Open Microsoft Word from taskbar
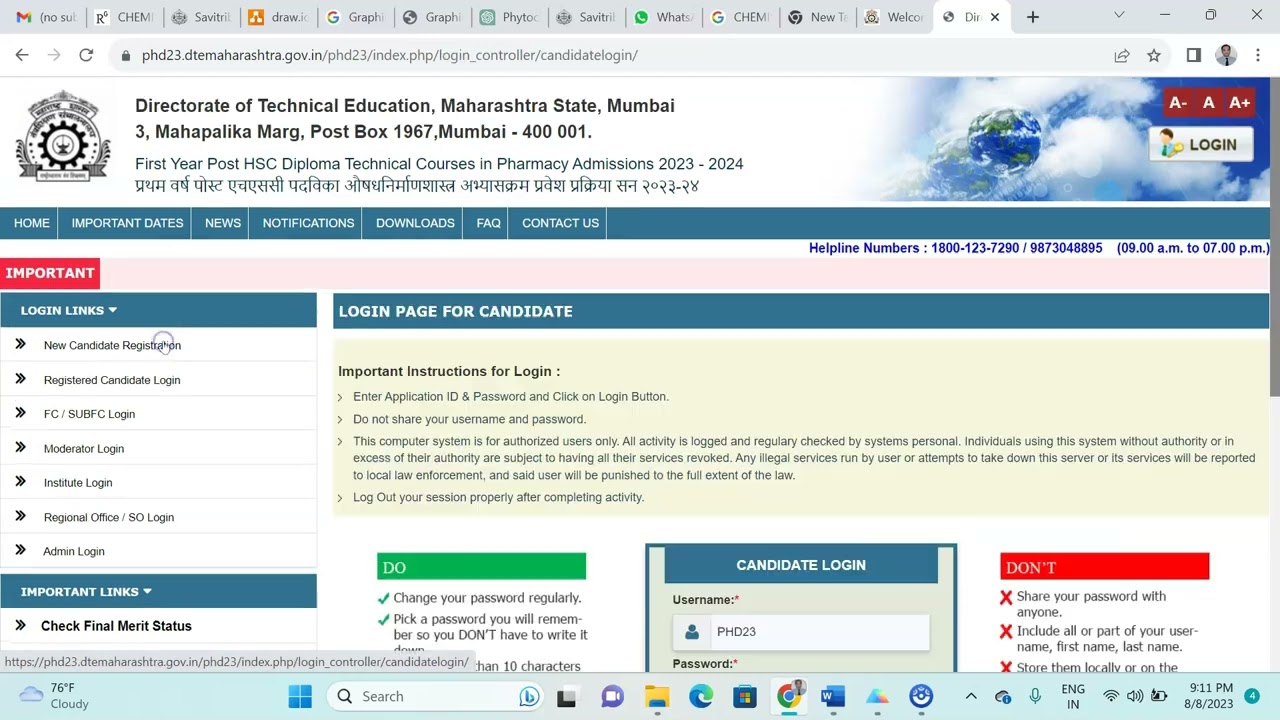 (x=833, y=696)
